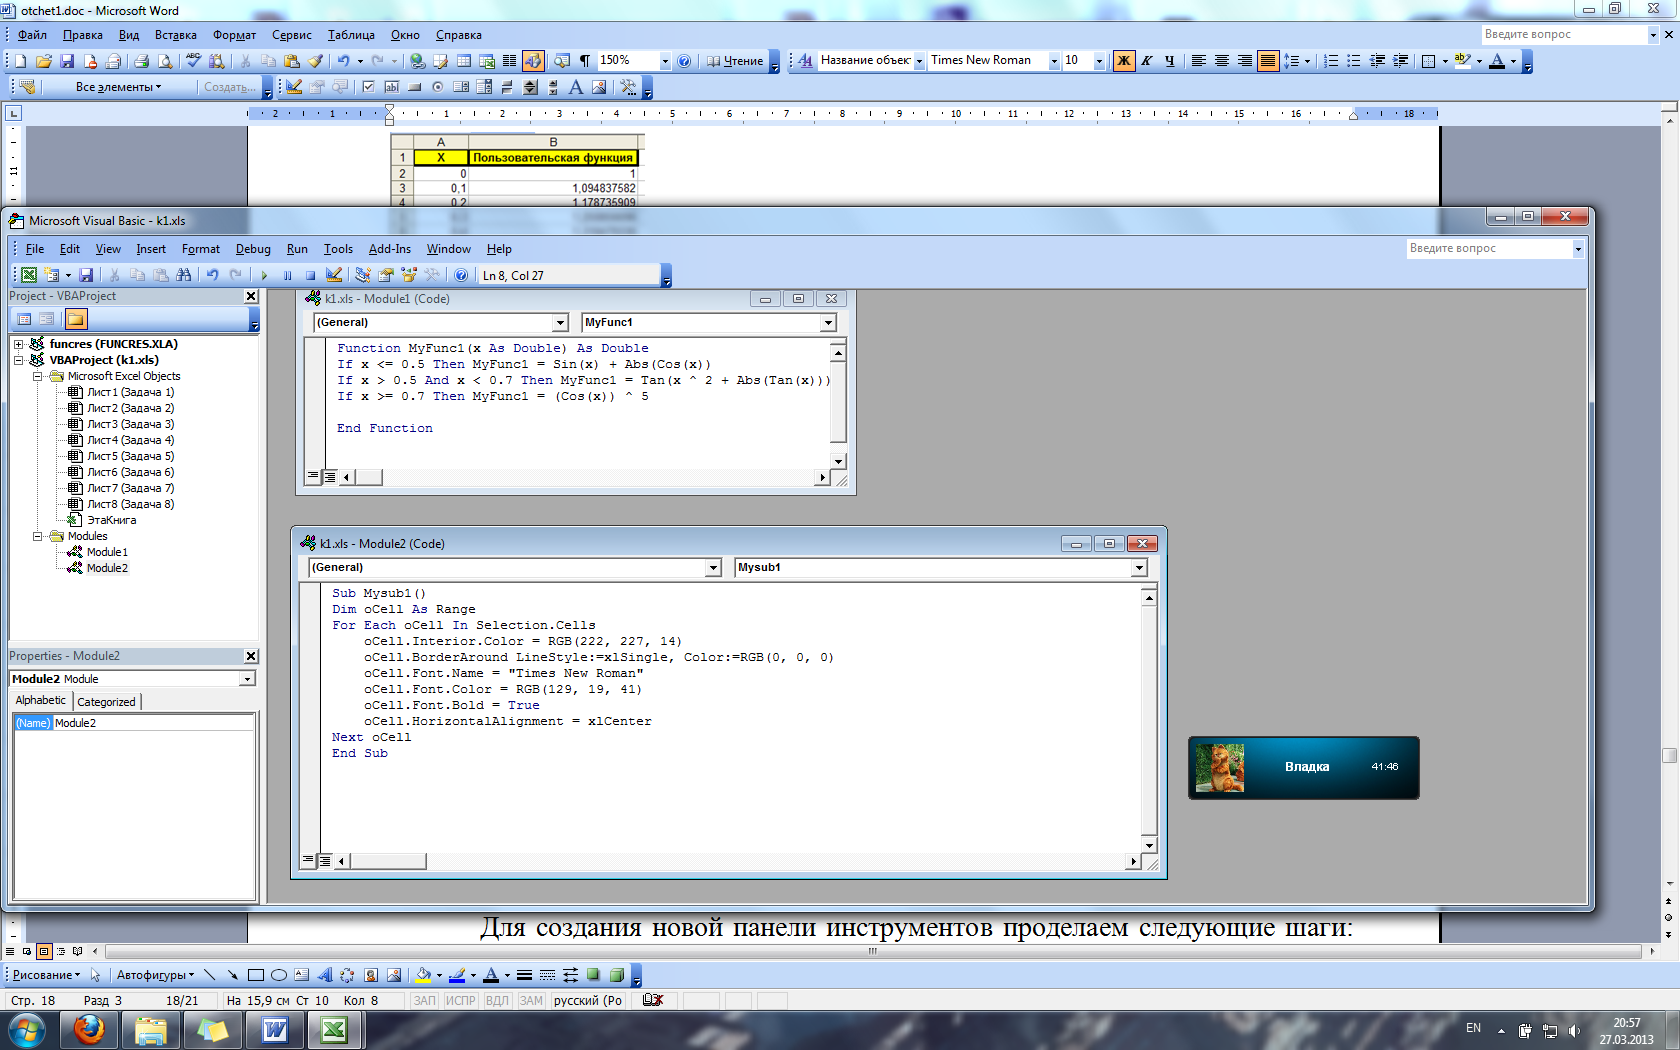
Task: Open Firefox from the Windows taskbar
Action: (89, 1029)
